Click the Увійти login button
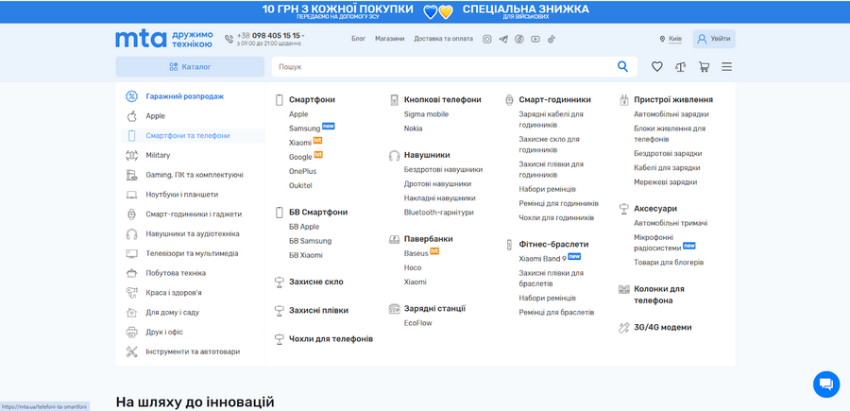Image resolution: width=850 pixels, height=411 pixels. pyautogui.click(x=714, y=39)
